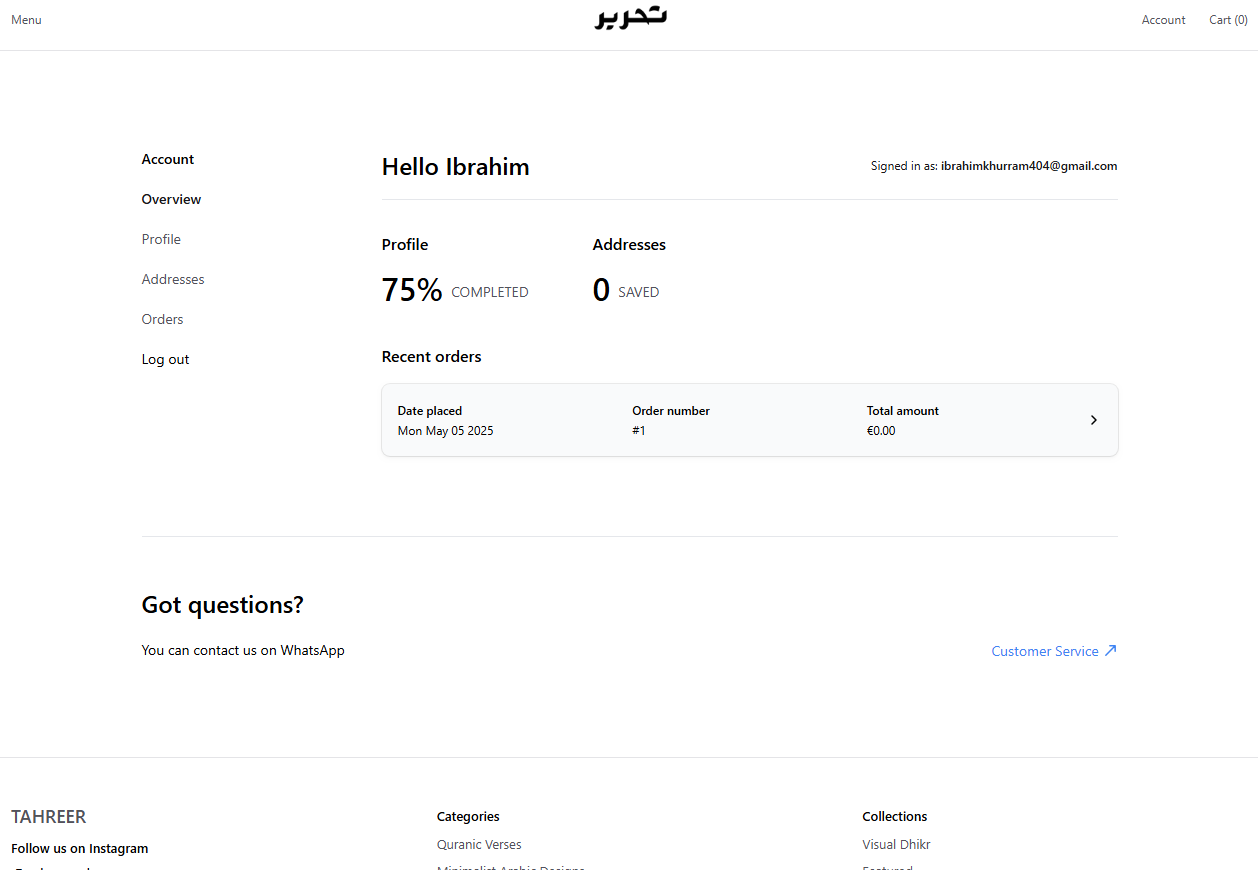View your Orders list

coord(162,319)
